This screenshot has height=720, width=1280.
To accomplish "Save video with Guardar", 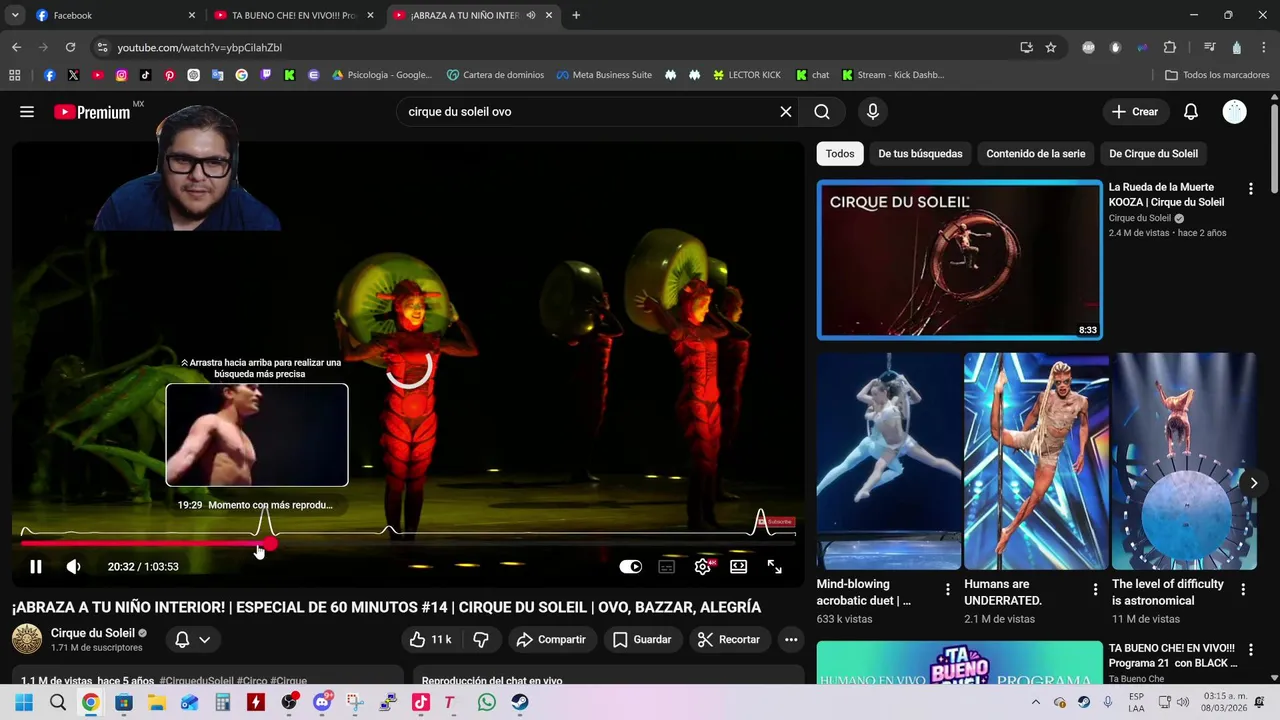I will click(x=642, y=640).
